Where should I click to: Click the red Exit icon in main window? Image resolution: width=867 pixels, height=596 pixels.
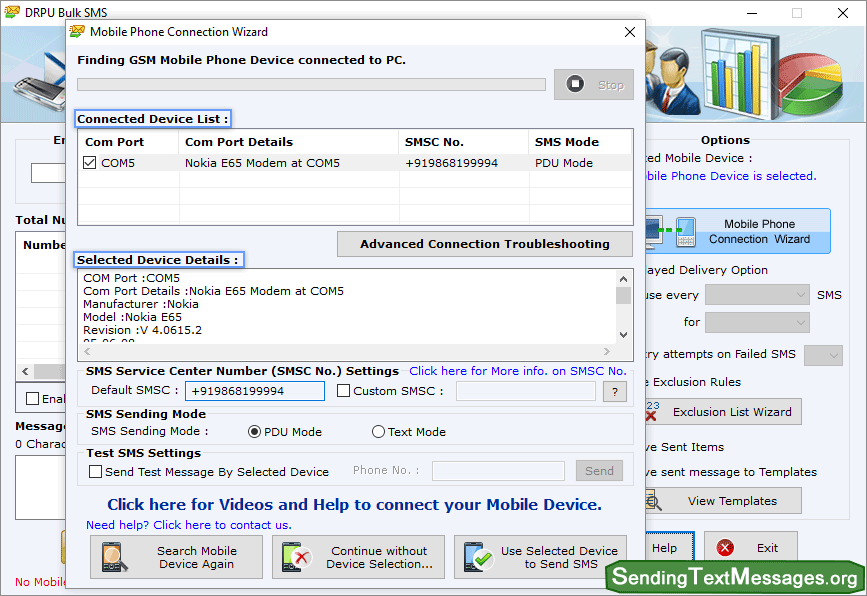point(725,548)
